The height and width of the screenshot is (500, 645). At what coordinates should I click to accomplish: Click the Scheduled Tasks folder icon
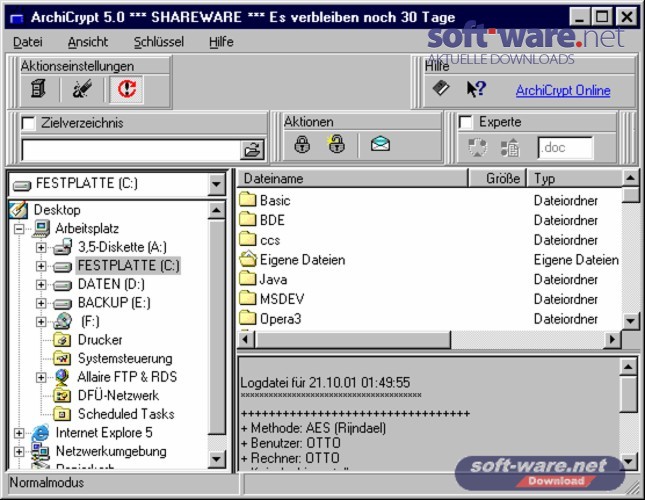click(62, 414)
